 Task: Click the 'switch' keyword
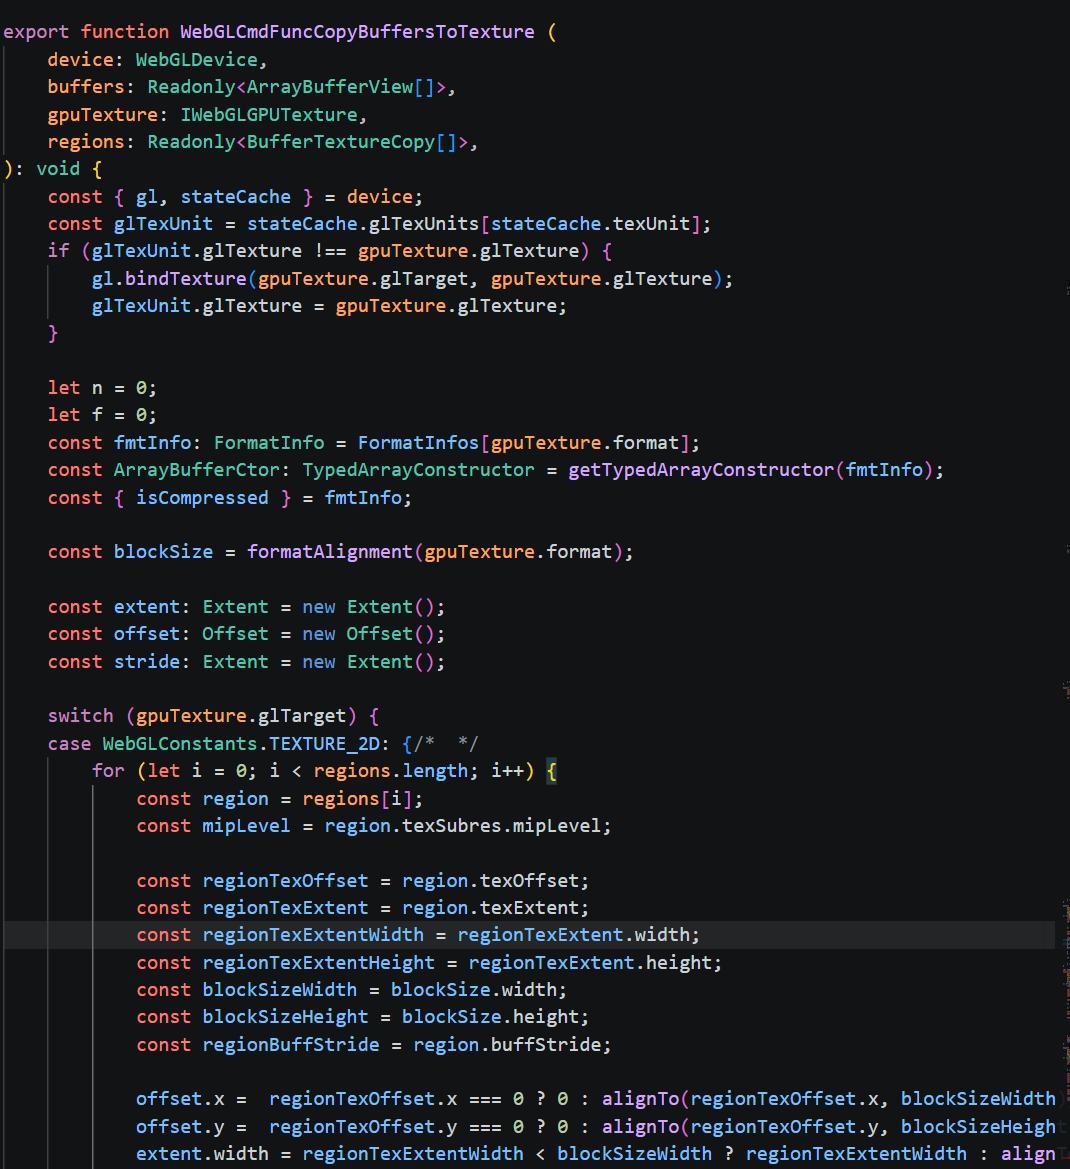click(x=81, y=716)
